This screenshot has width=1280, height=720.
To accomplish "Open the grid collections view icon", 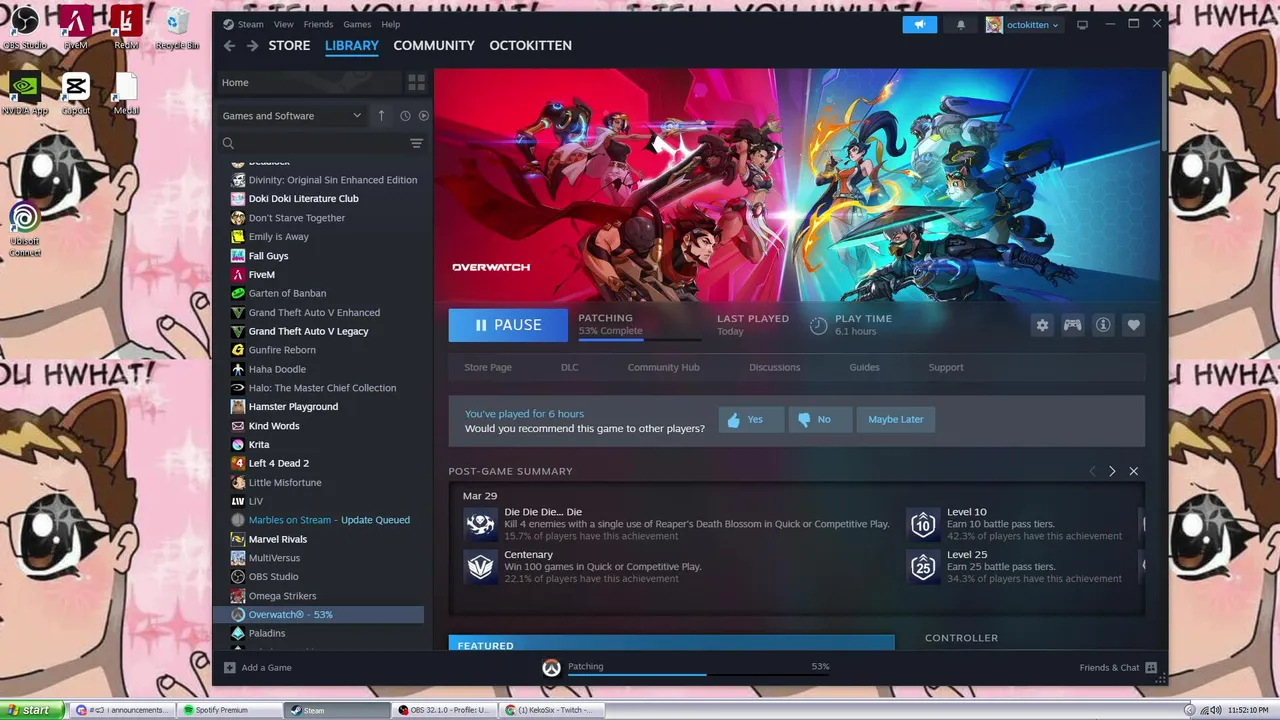I will pos(416,82).
